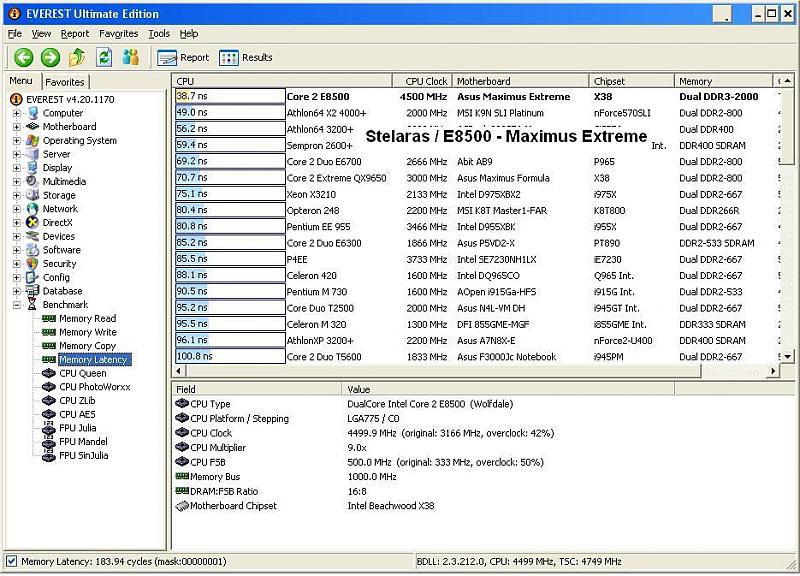Screen dimensions: 800x576
Task: Open the File menu
Action: (x=15, y=34)
